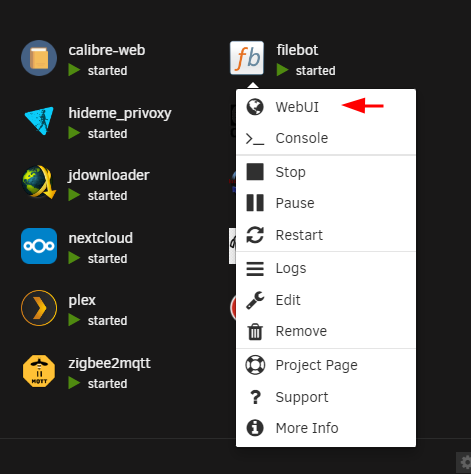Click the jdownloader globe icon

[x=39, y=182]
